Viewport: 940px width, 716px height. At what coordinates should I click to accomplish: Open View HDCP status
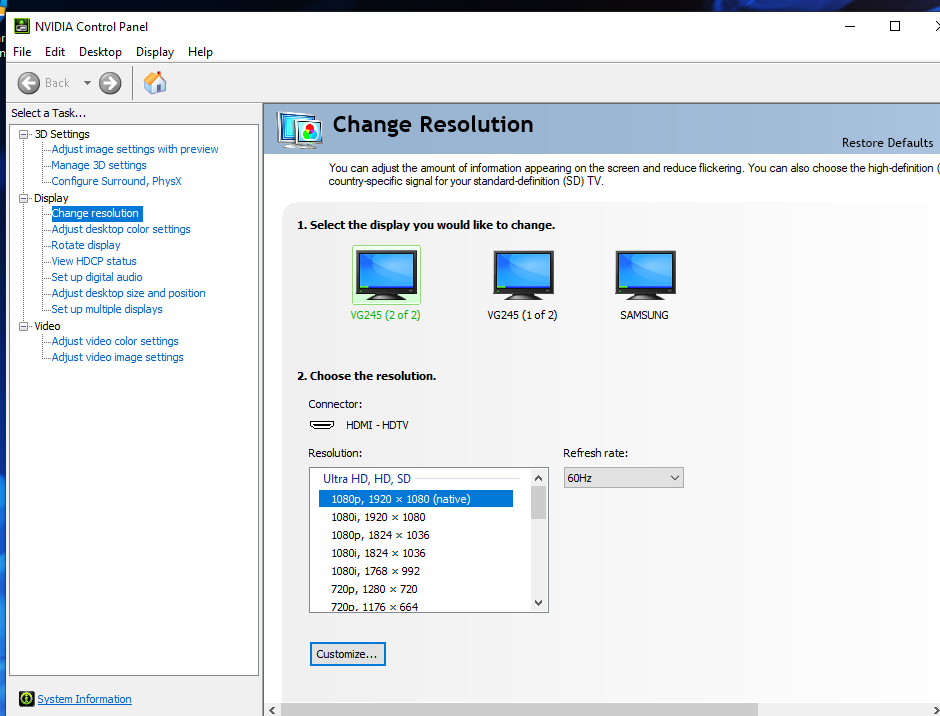point(94,261)
